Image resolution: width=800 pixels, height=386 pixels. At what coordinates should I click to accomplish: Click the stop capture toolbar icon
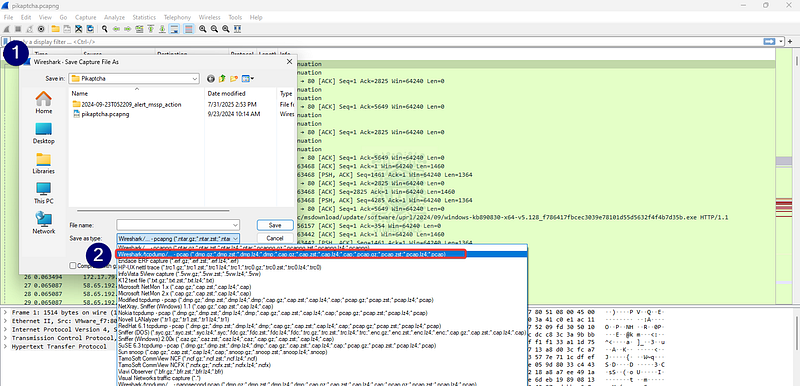point(18,29)
